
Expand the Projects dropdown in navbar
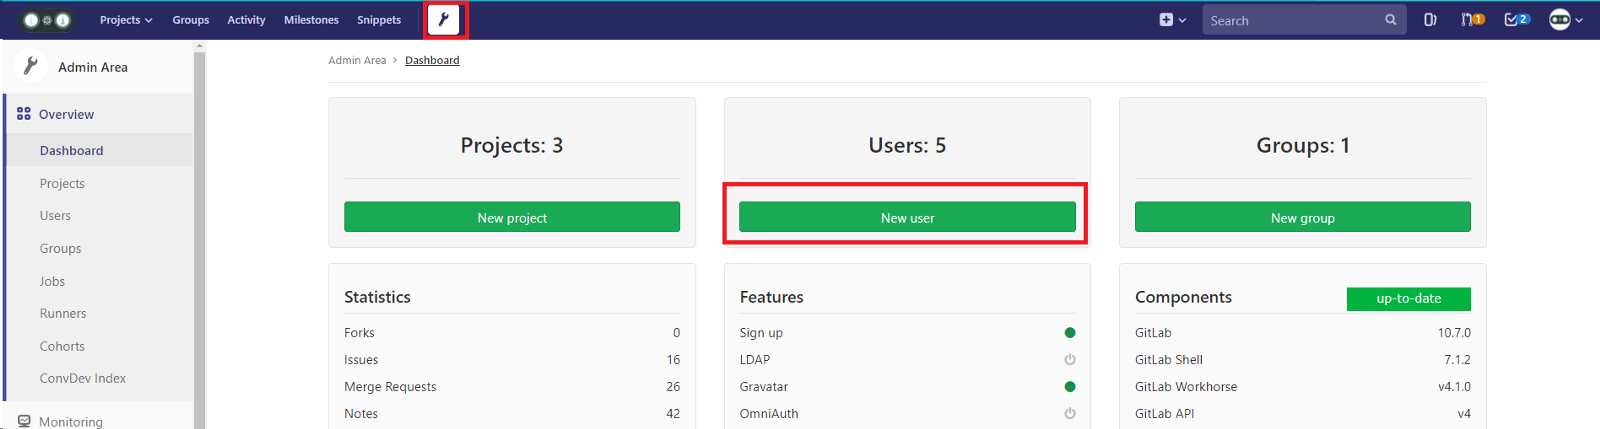126,20
